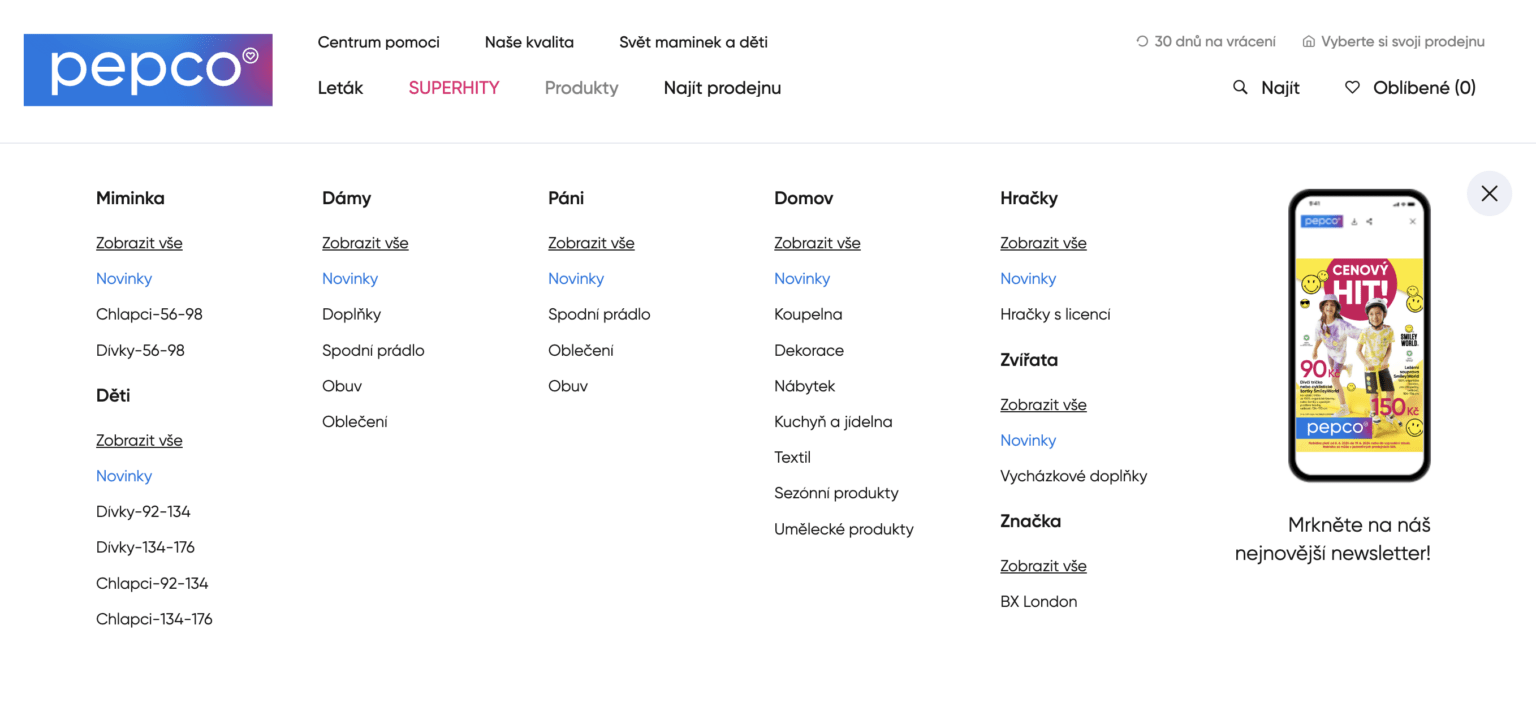Open the Leták menu item
1536x707 pixels.
(x=340, y=88)
